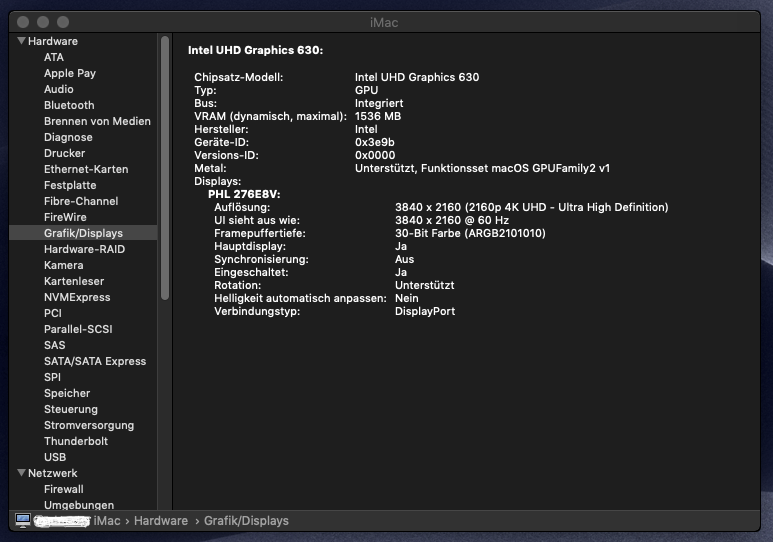
Task: Click the Intel UHD Graphics 630 heading
Action: [x=255, y=50]
